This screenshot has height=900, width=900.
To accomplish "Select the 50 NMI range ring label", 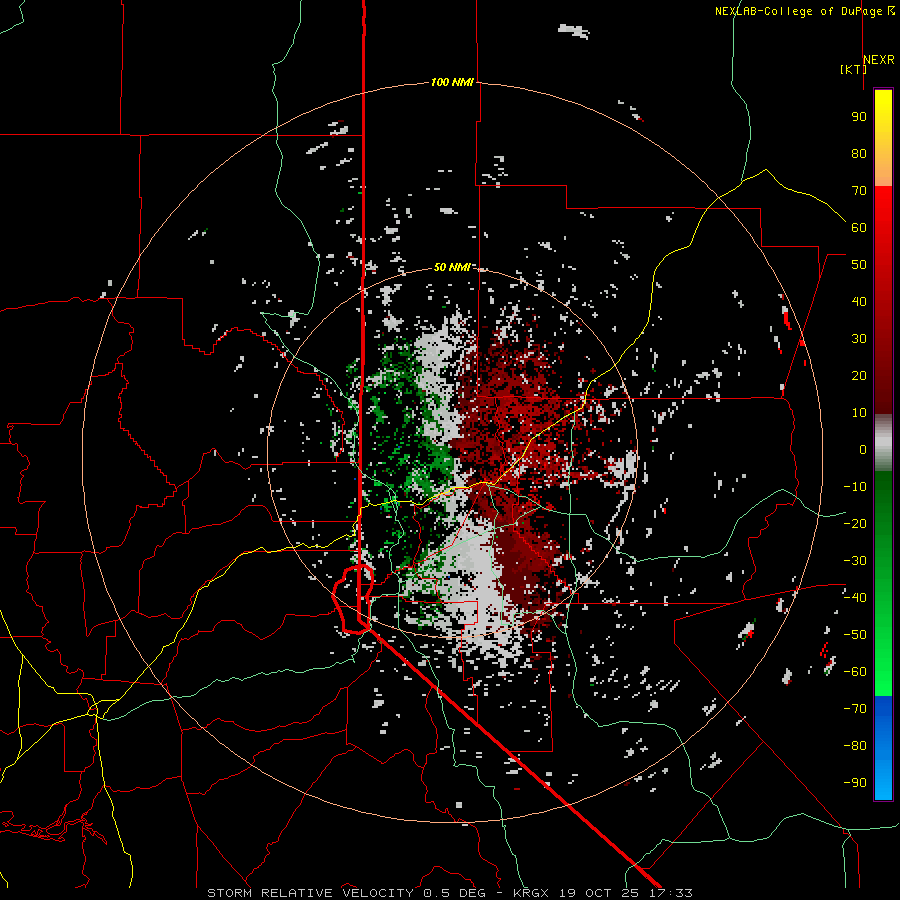I will (452, 267).
